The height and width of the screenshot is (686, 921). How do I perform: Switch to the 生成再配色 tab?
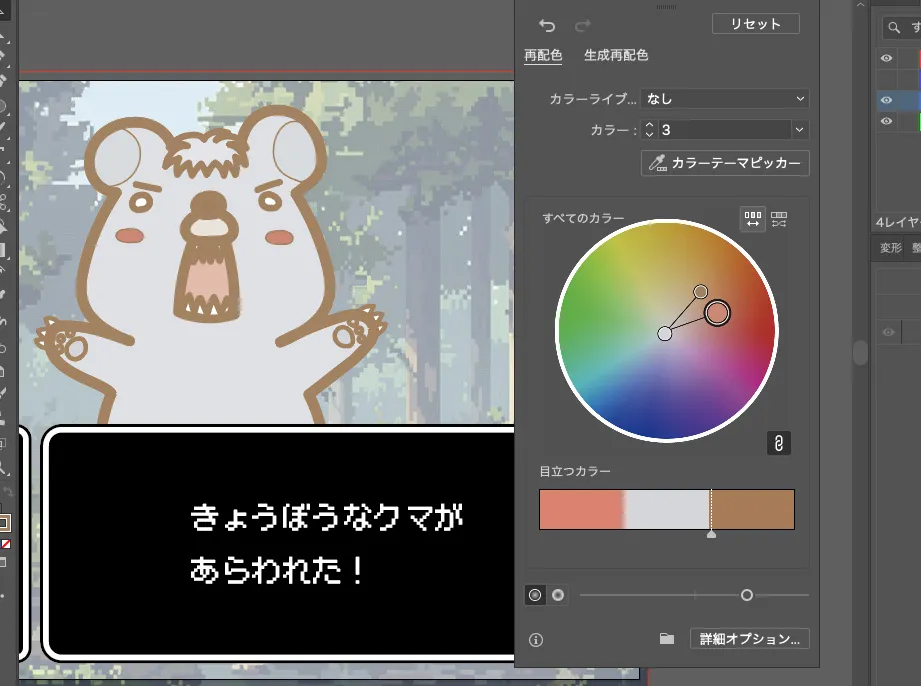tap(614, 55)
